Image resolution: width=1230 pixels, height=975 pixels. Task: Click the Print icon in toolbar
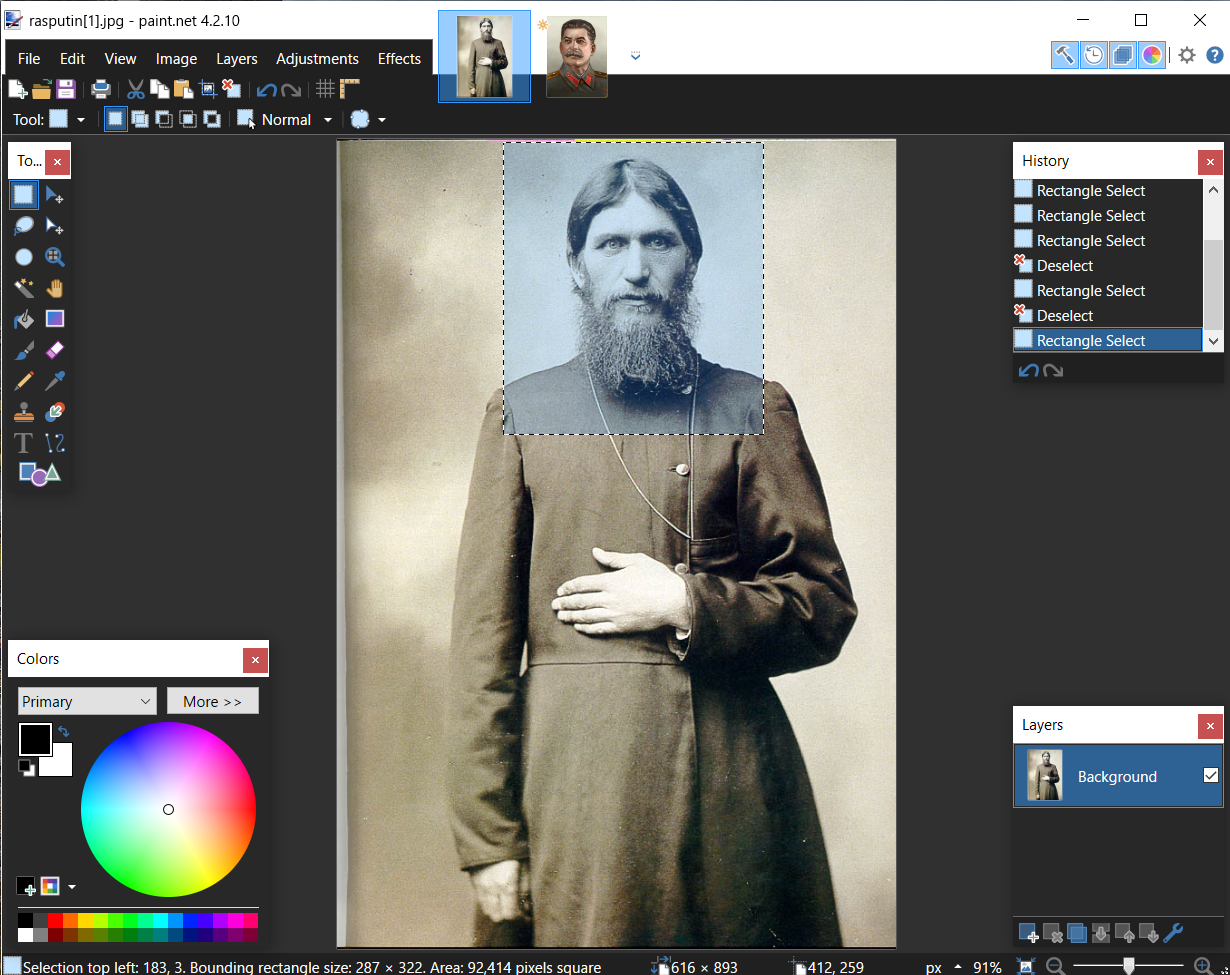click(101, 89)
